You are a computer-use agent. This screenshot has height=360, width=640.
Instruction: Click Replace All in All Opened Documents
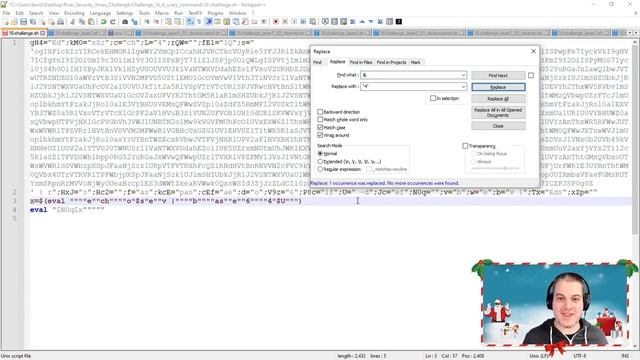point(498,113)
